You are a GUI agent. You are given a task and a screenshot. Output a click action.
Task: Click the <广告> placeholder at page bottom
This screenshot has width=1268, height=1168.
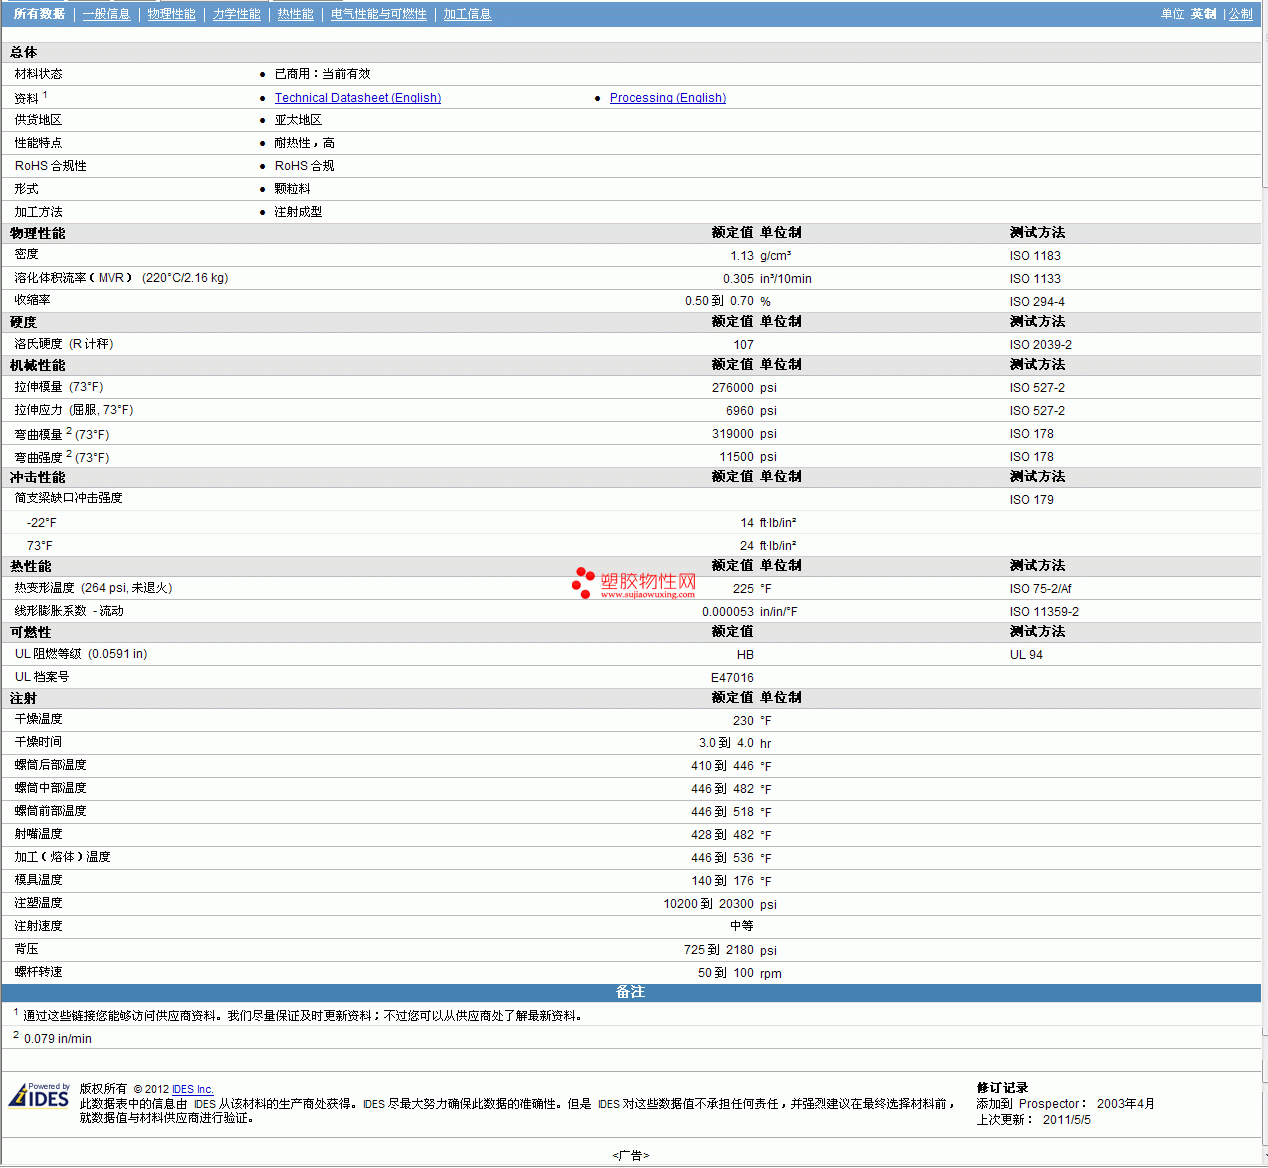pyautogui.click(x=630, y=1155)
